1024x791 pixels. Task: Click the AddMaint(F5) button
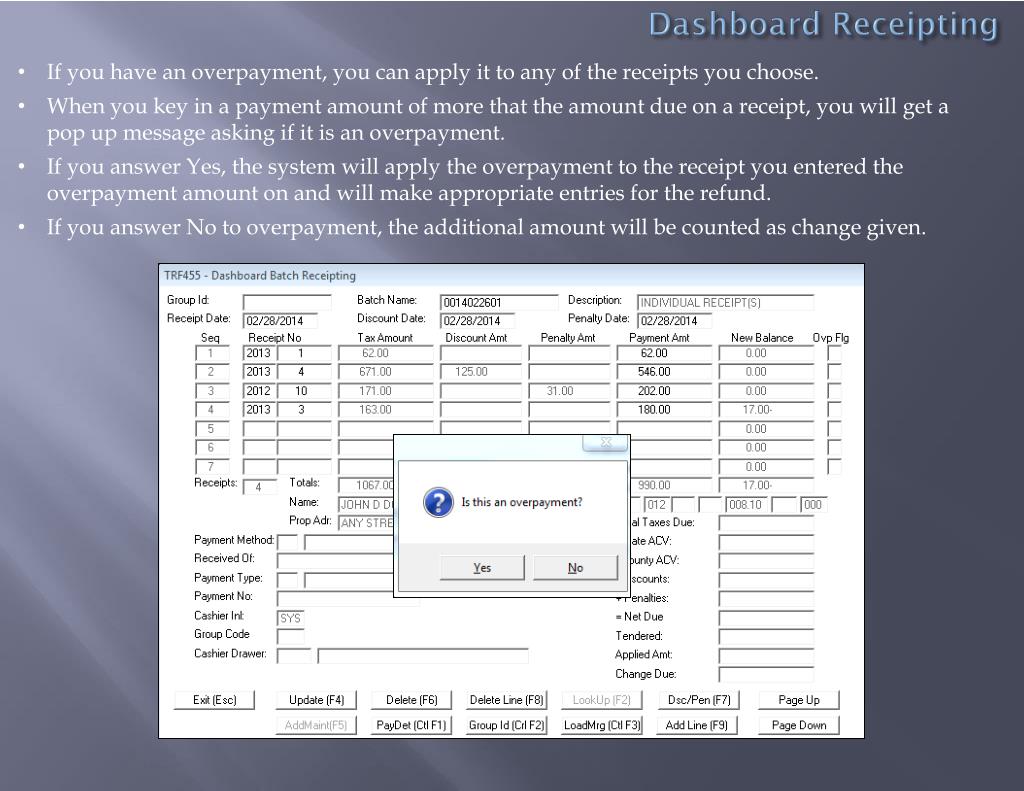point(316,725)
